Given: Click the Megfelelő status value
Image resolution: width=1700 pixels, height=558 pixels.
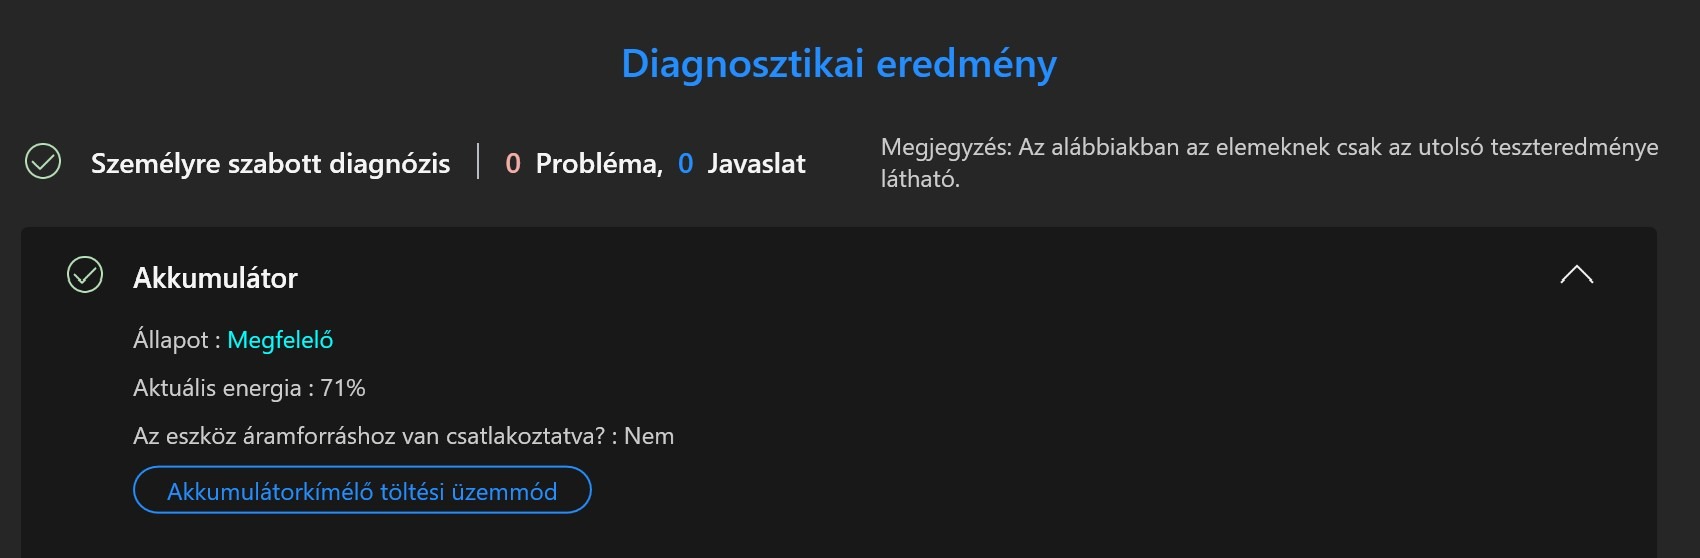Looking at the screenshot, I should tap(280, 340).
